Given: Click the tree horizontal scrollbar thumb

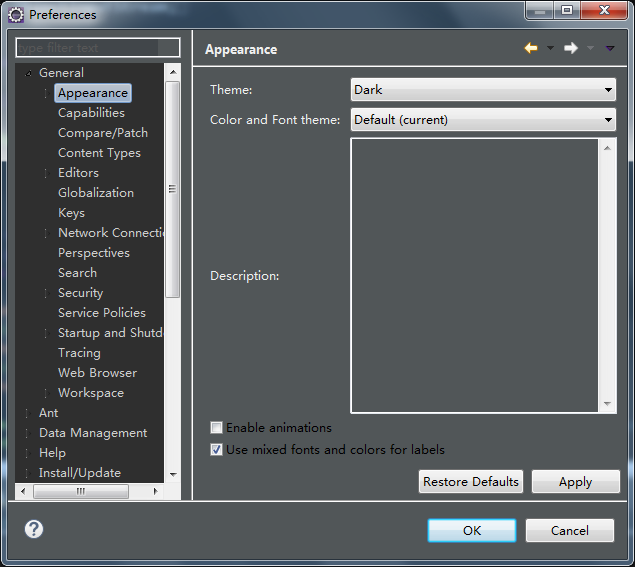Looking at the screenshot, I should click(x=81, y=491).
